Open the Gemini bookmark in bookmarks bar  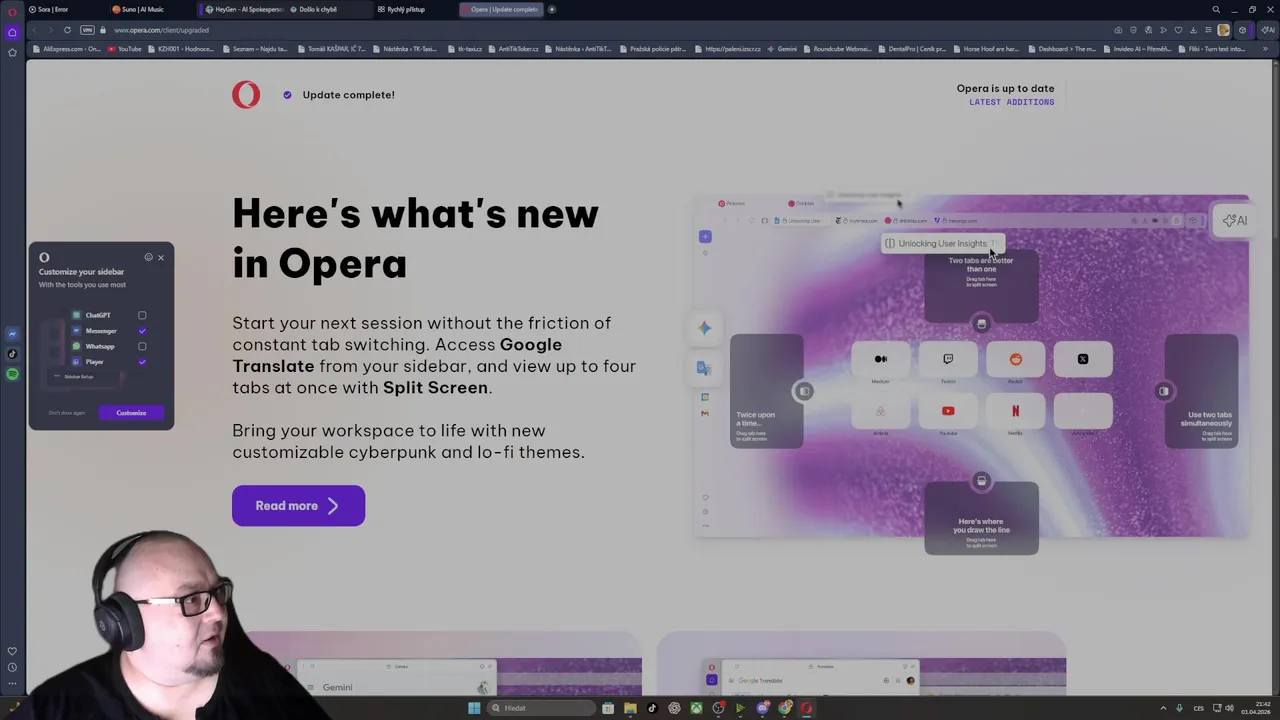click(x=782, y=49)
